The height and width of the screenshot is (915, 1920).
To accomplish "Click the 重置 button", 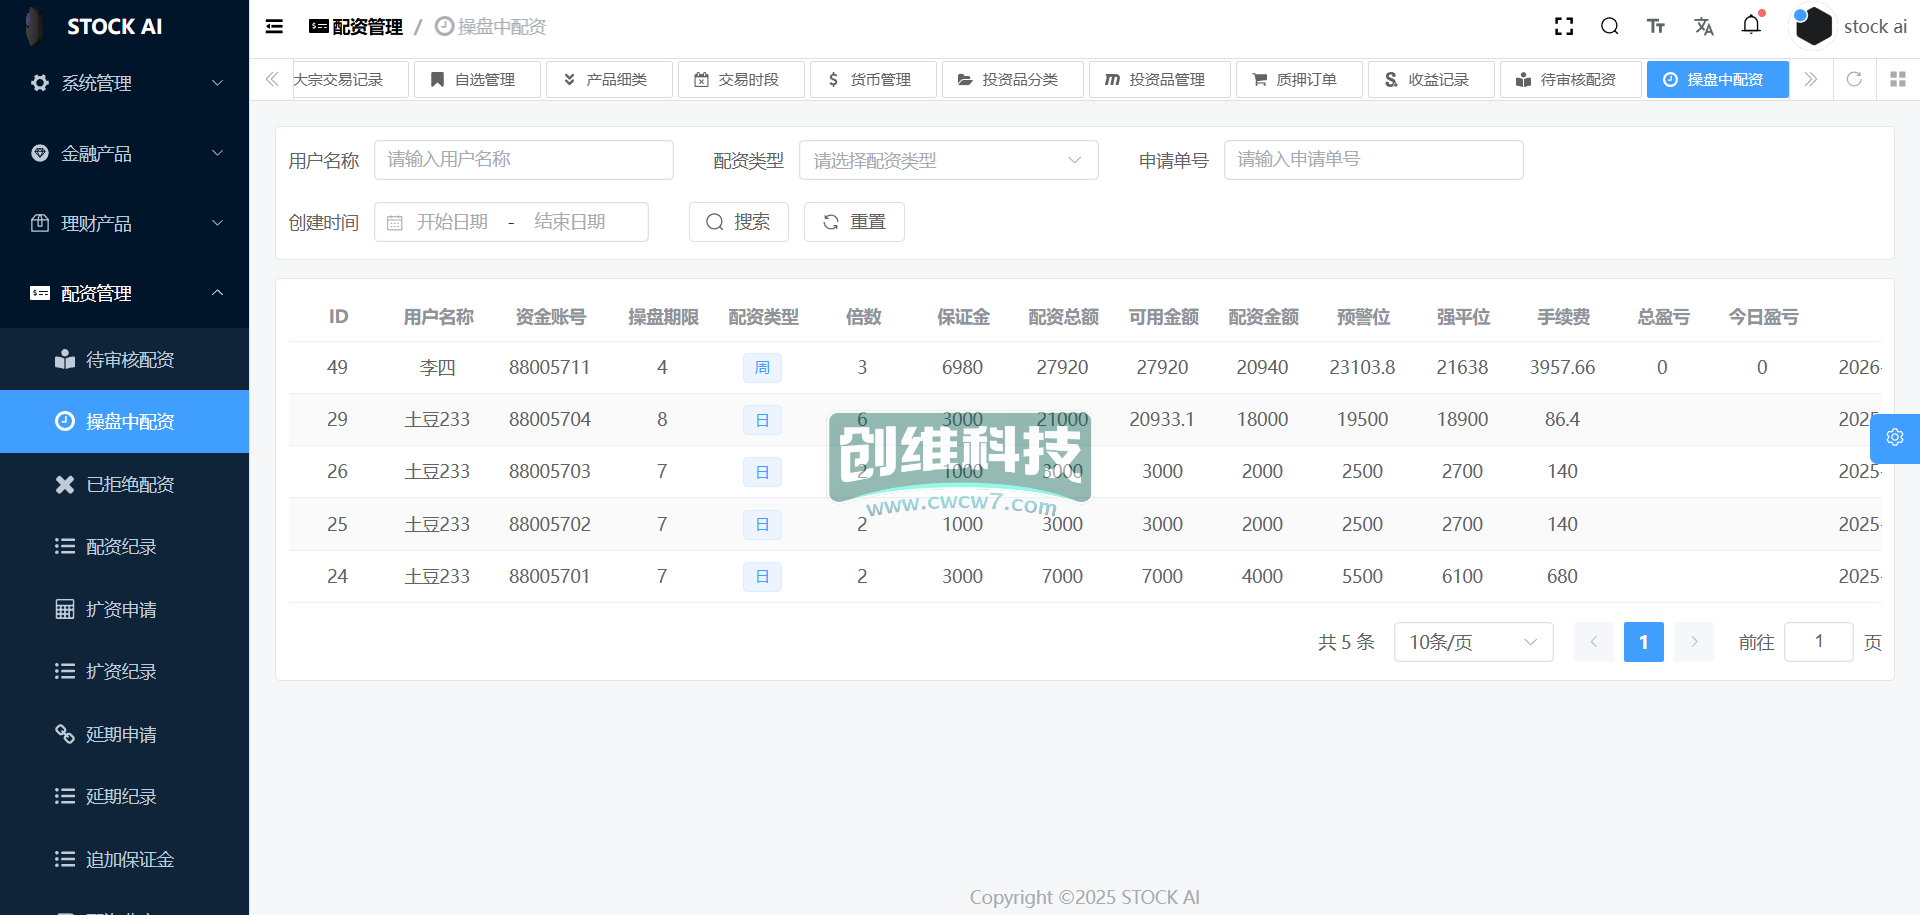I will coord(854,222).
